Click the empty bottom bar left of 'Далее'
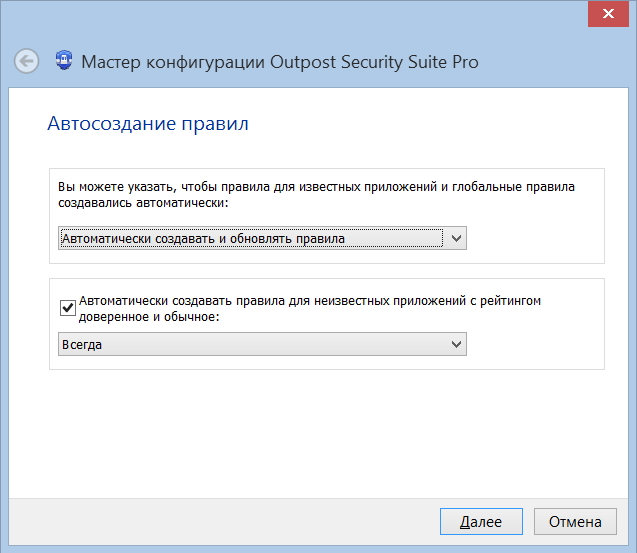 (x=220, y=521)
